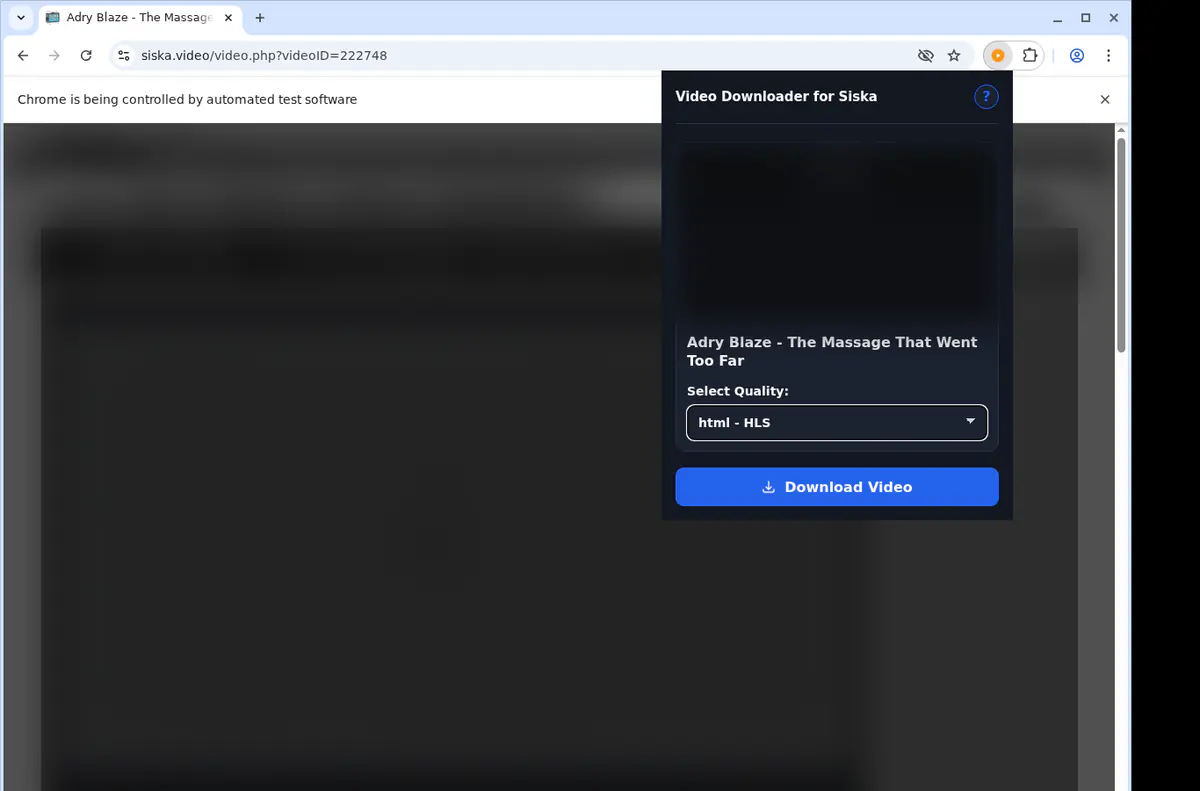Open the tab search dropdown arrow
Viewport: 1200px width, 791px height.
(21, 18)
